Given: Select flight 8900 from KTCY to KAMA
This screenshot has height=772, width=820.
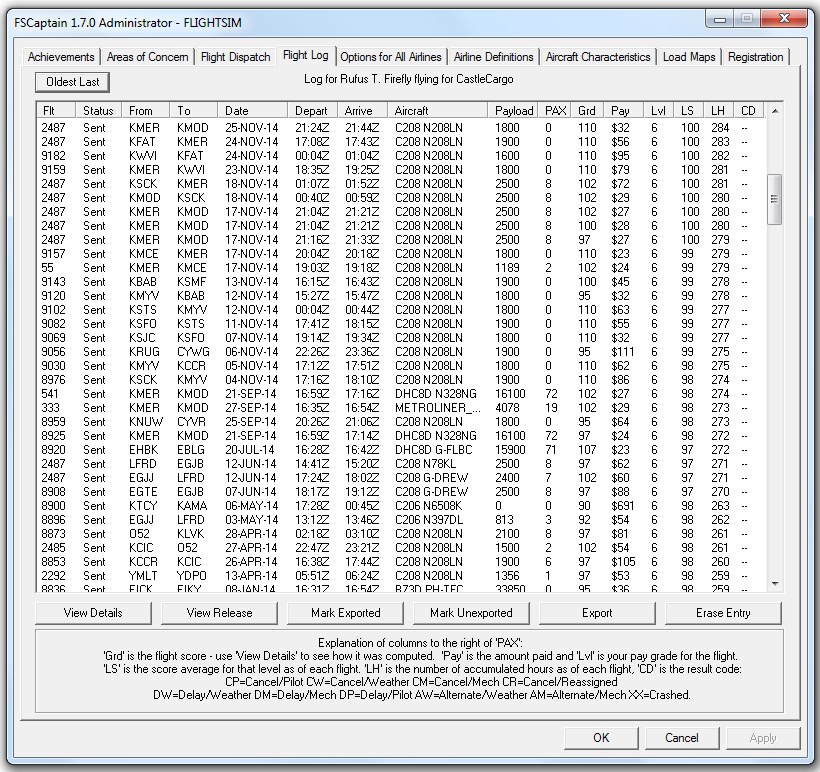Looking at the screenshot, I should pyautogui.click(x=401, y=506).
